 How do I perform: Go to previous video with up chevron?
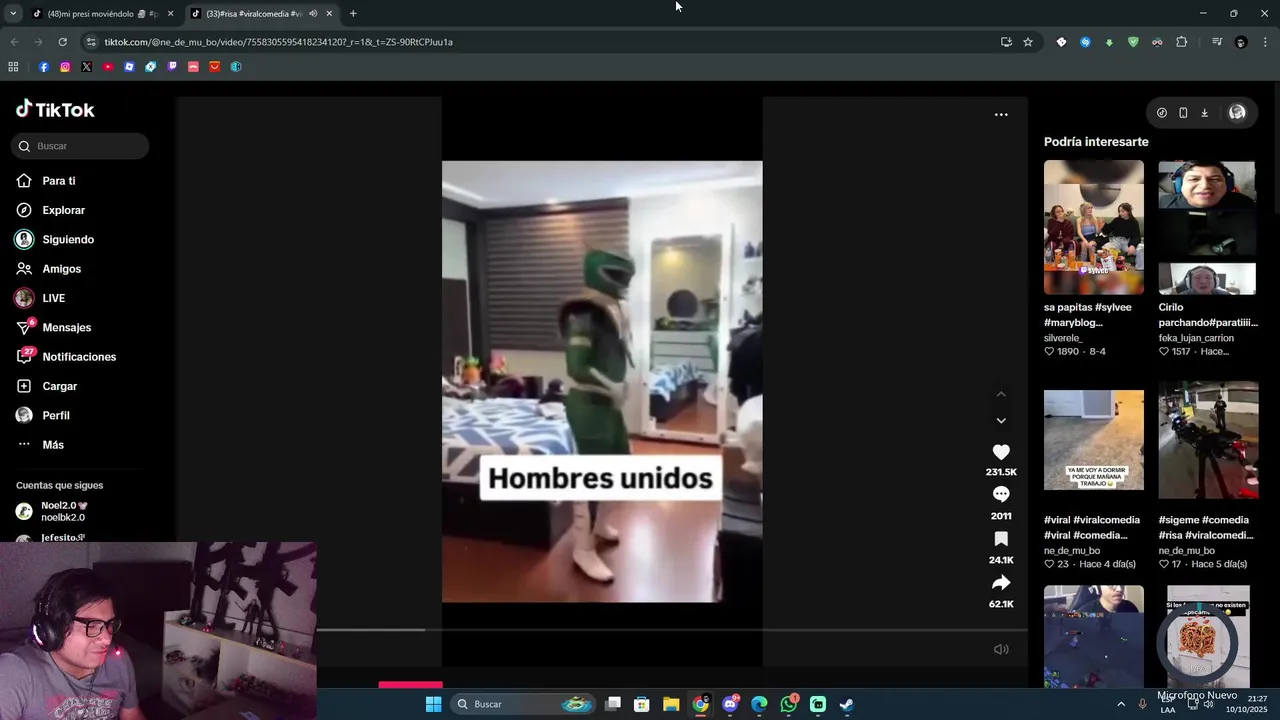(1001, 394)
